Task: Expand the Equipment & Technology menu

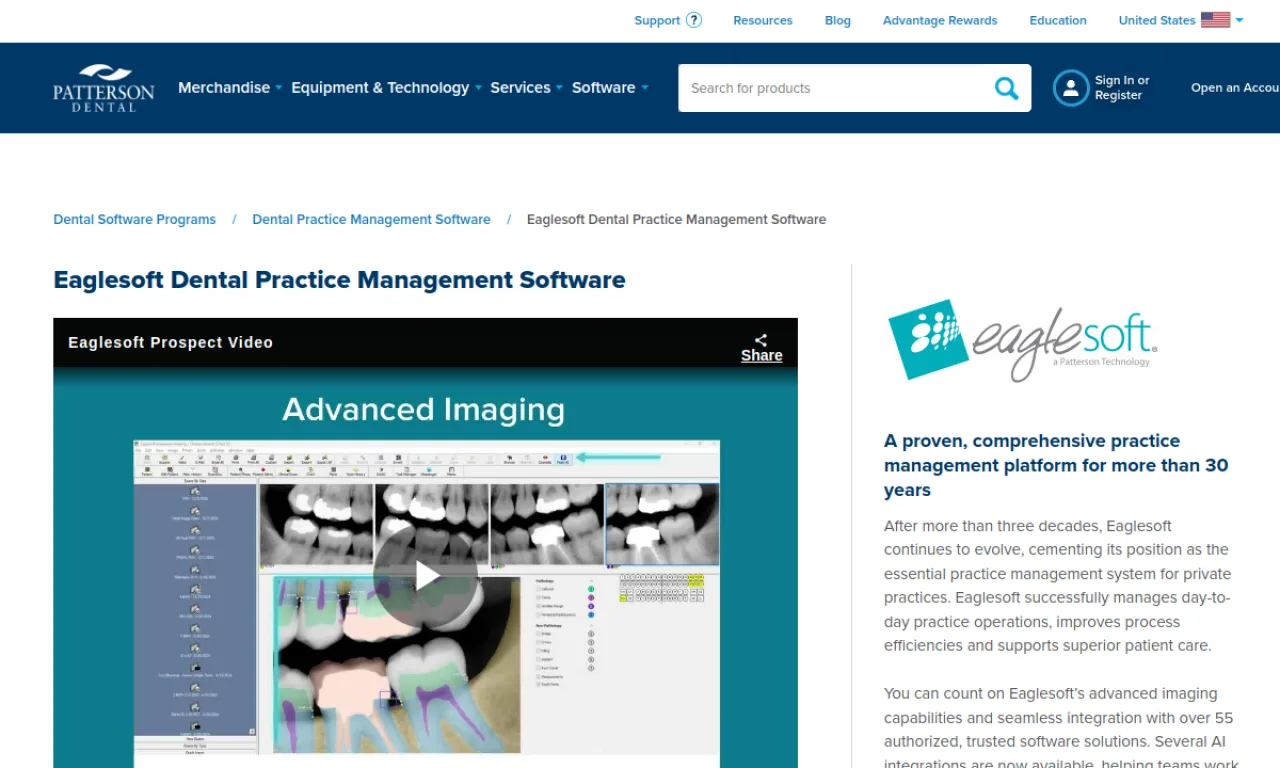Action: pyautogui.click(x=387, y=88)
